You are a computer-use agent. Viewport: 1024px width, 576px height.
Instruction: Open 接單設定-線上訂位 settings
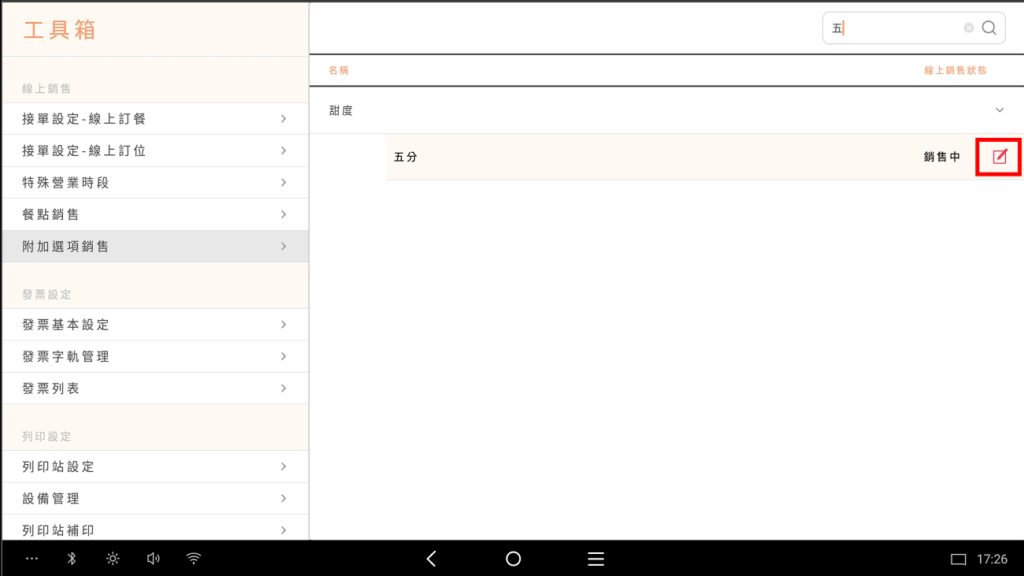(x=155, y=151)
